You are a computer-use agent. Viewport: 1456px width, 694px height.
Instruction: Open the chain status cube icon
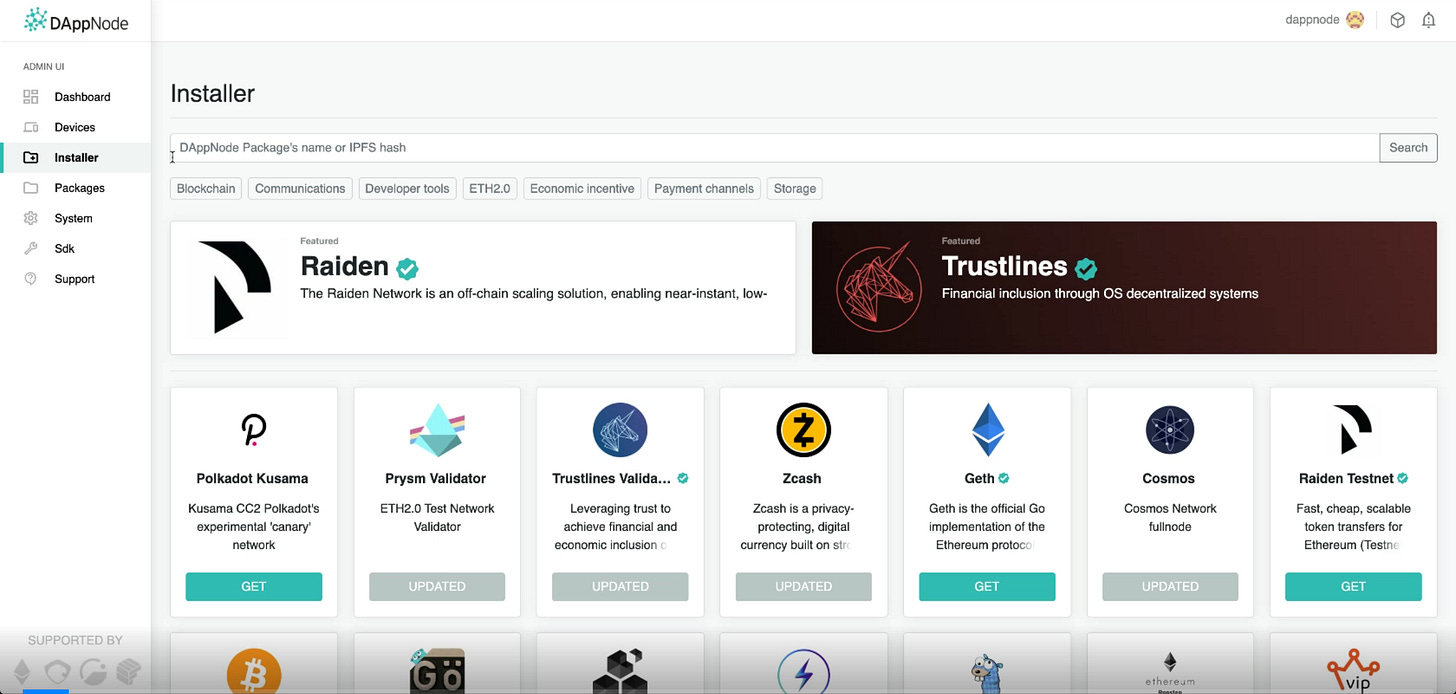(1398, 20)
